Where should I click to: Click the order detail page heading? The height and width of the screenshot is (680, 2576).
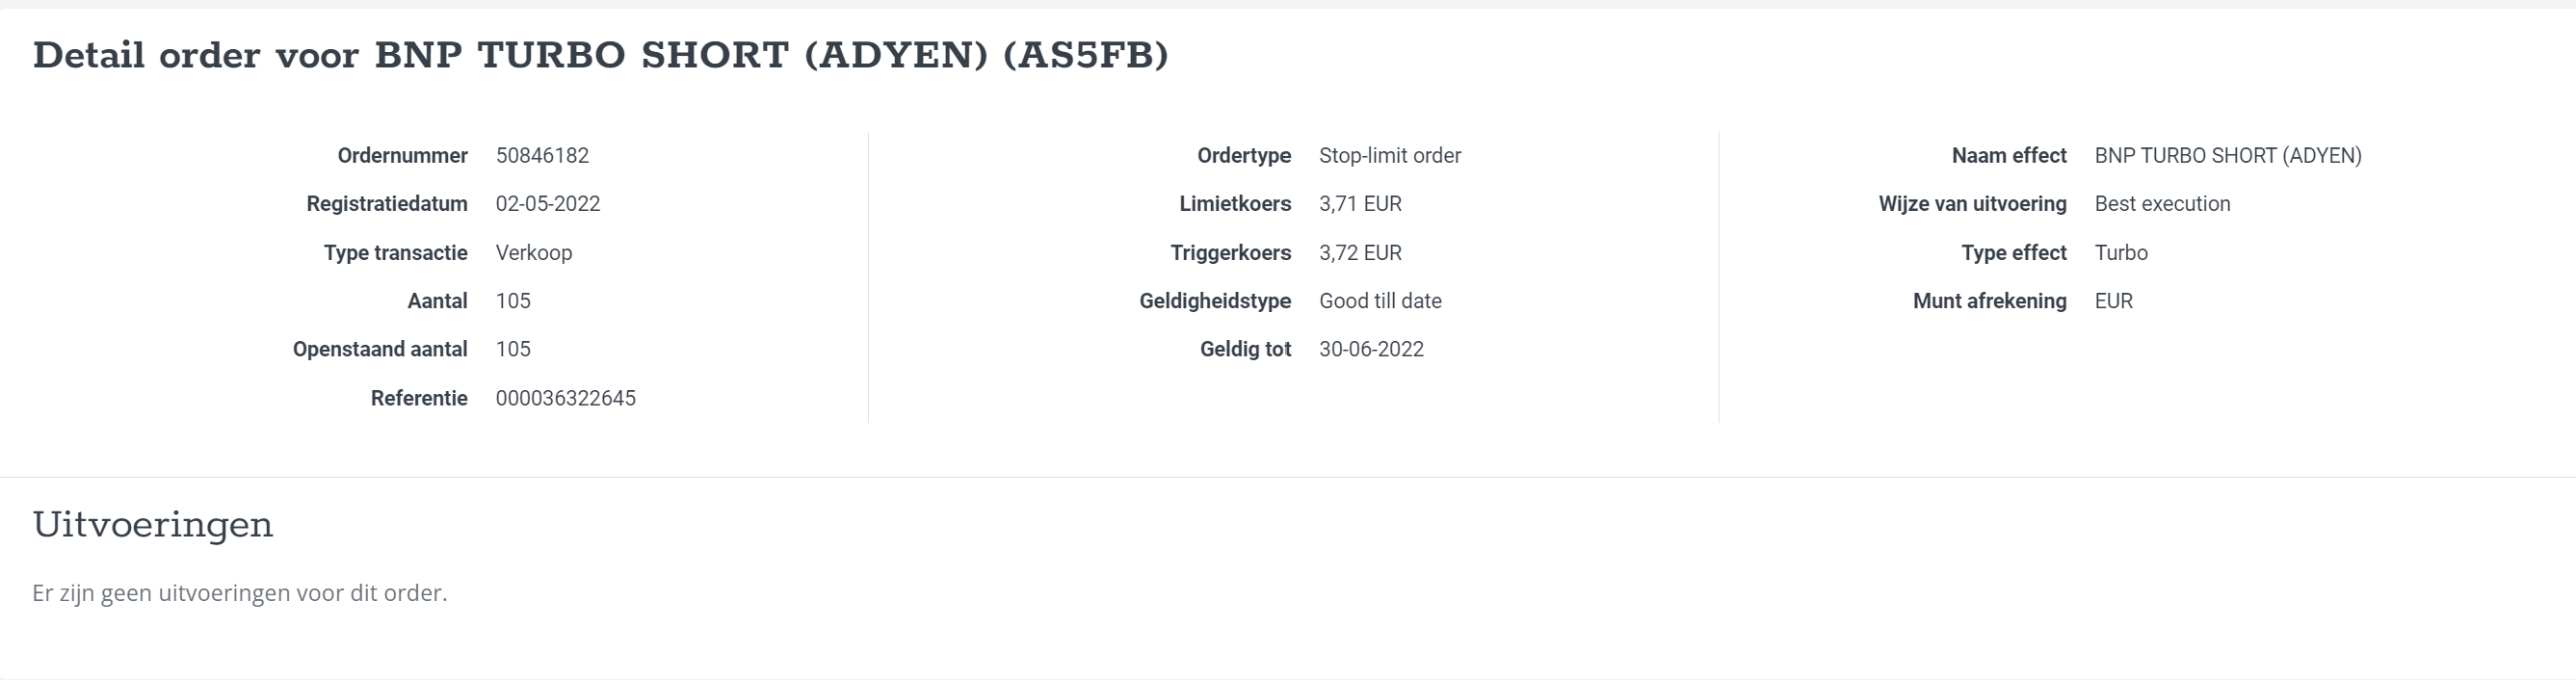point(600,55)
